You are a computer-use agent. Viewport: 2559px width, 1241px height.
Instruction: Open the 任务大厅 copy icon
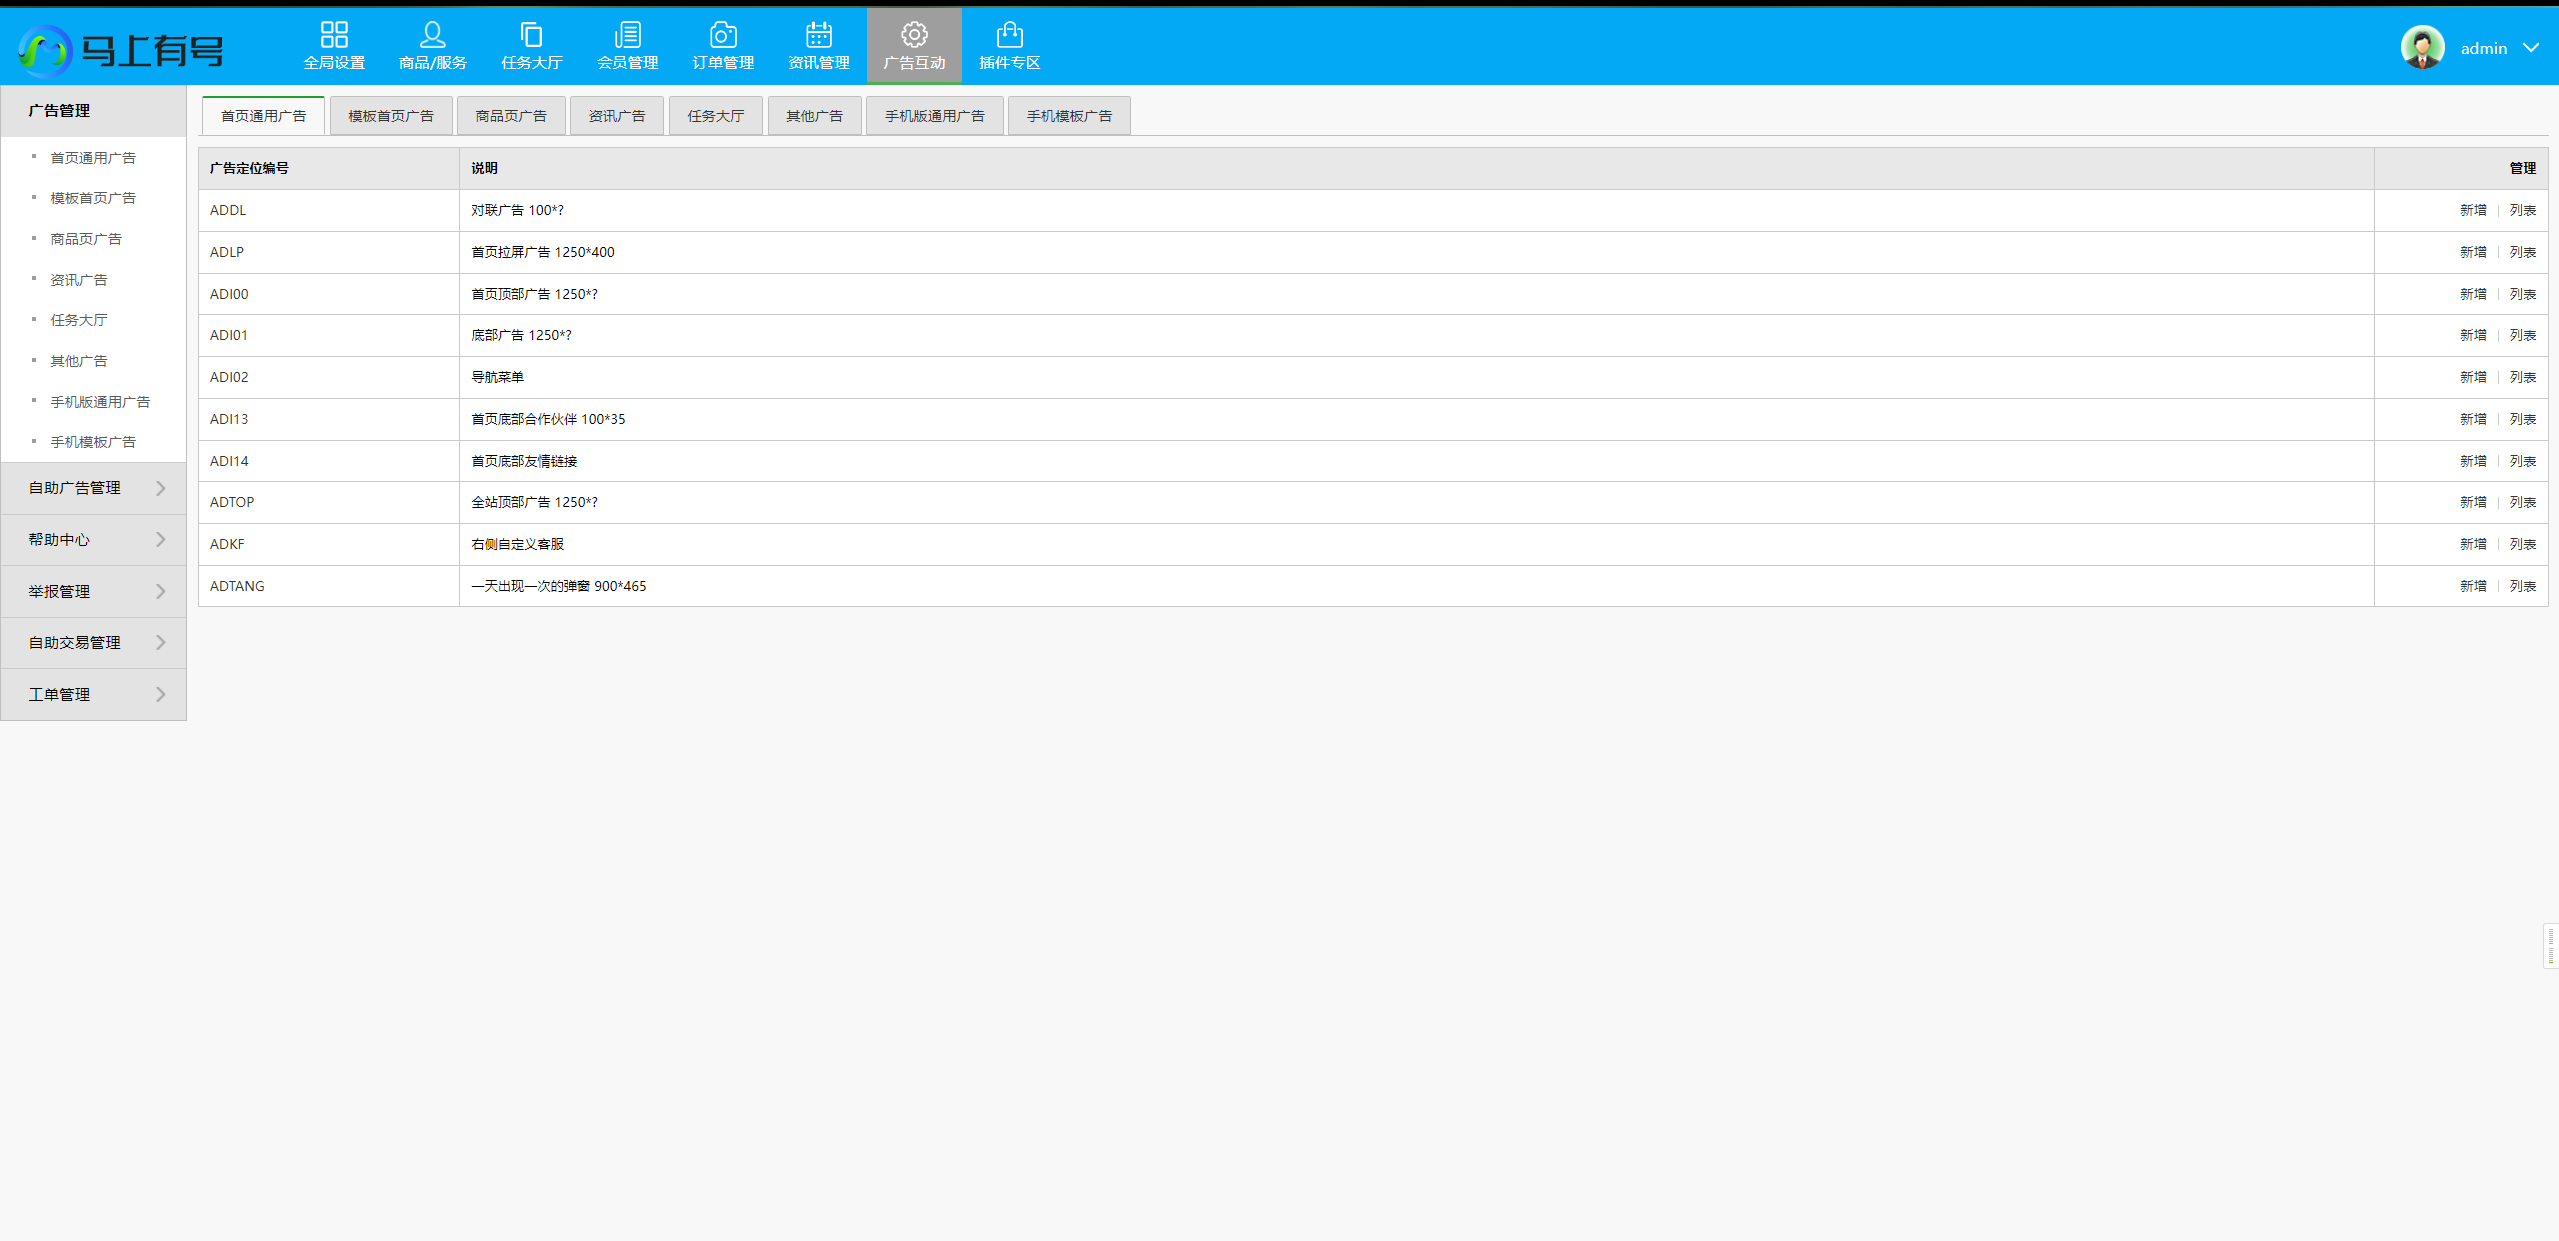(531, 35)
